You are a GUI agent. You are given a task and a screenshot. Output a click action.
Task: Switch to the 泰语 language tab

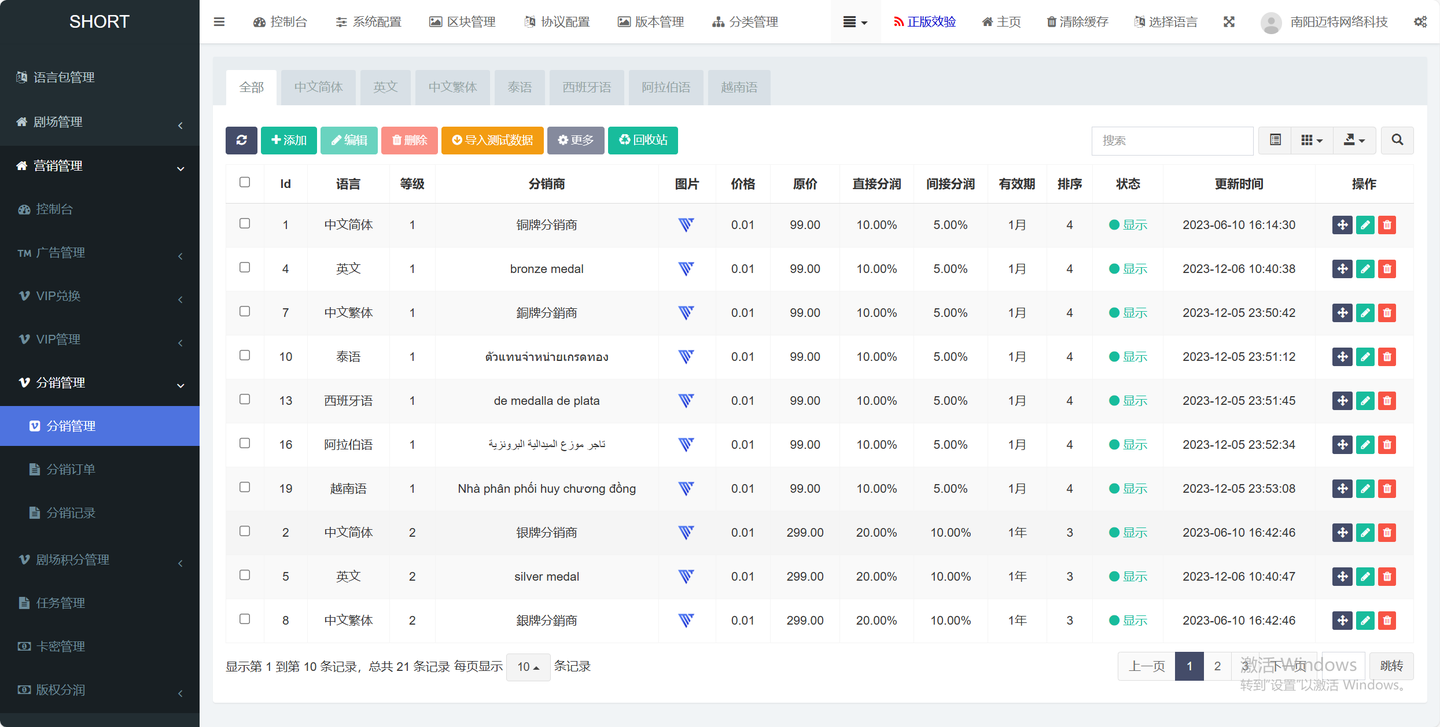(x=520, y=87)
